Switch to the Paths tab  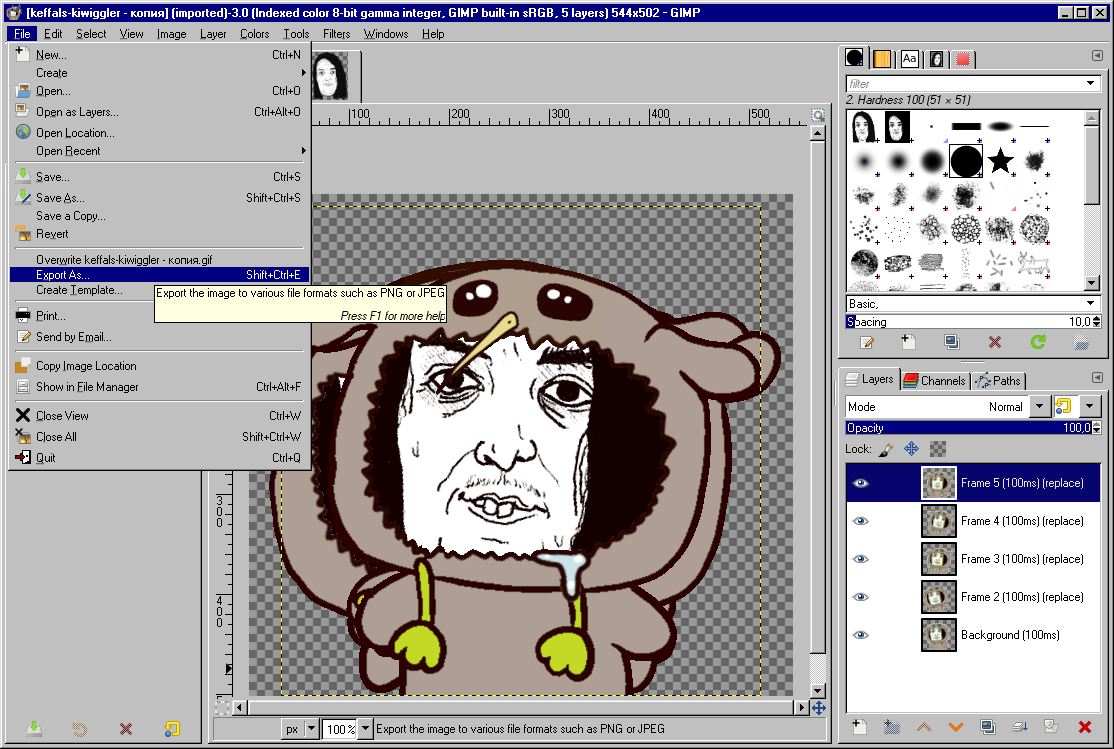[998, 381]
